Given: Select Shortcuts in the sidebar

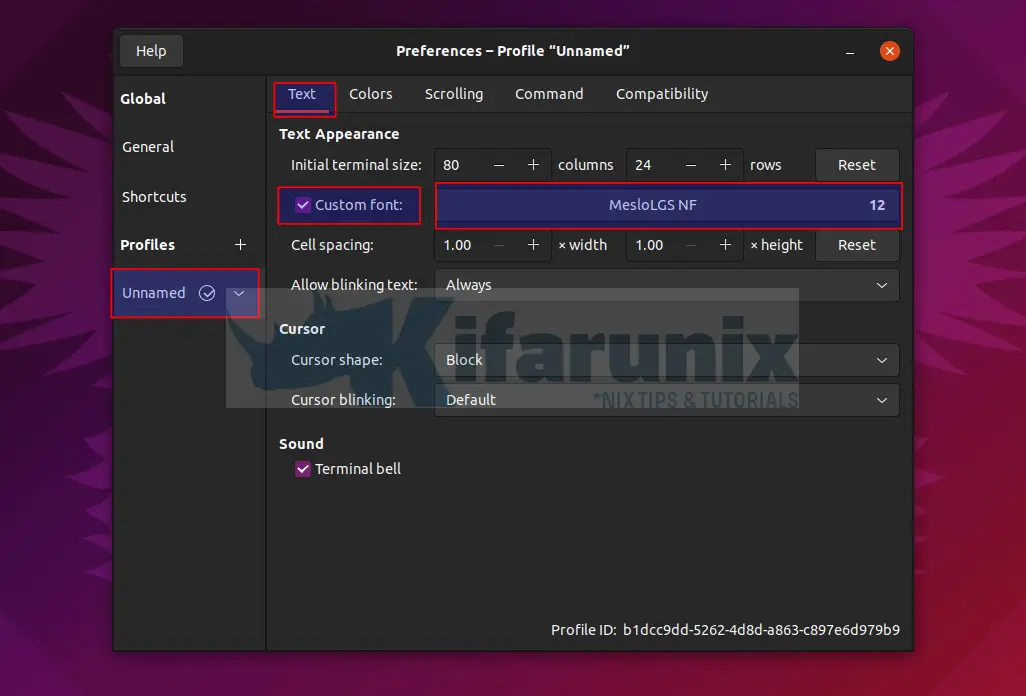Looking at the screenshot, I should (154, 197).
